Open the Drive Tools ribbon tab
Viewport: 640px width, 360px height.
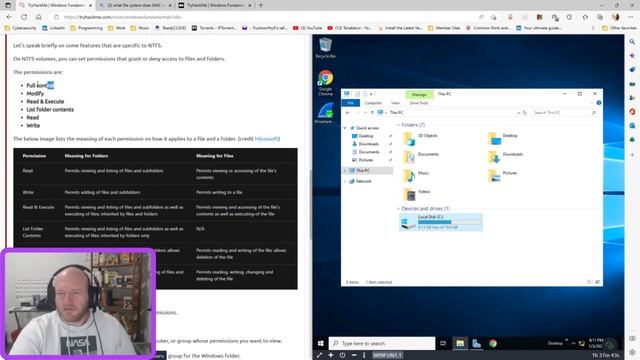pos(419,103)
